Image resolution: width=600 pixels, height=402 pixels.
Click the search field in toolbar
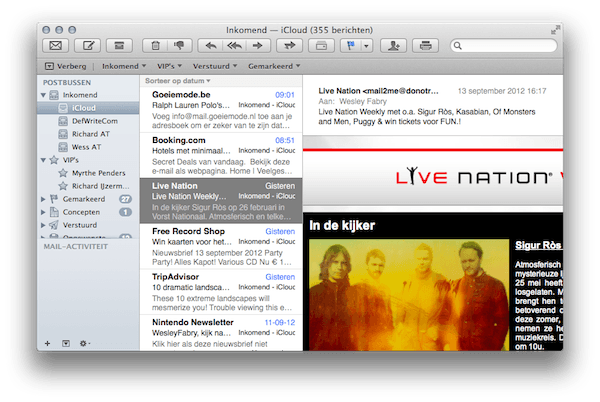click(x=504, y=46)
